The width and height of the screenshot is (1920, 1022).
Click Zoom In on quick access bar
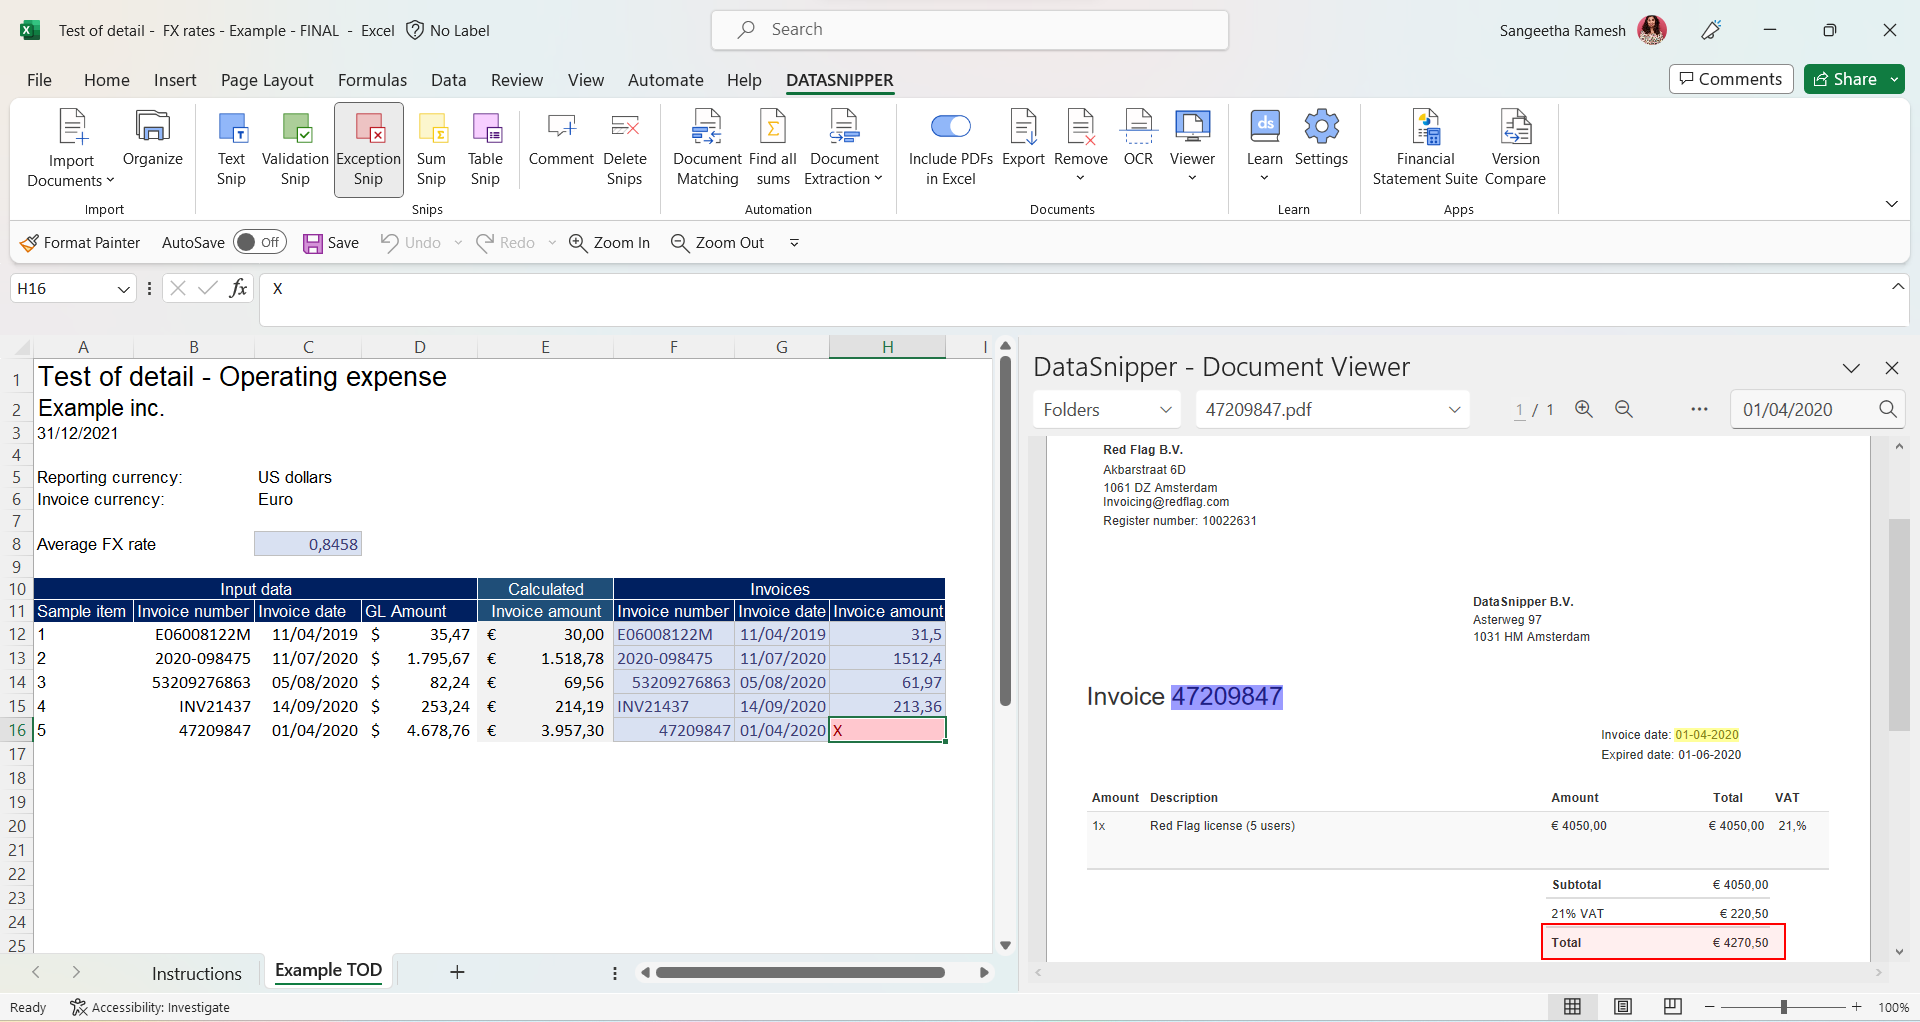tap(609, 243)
